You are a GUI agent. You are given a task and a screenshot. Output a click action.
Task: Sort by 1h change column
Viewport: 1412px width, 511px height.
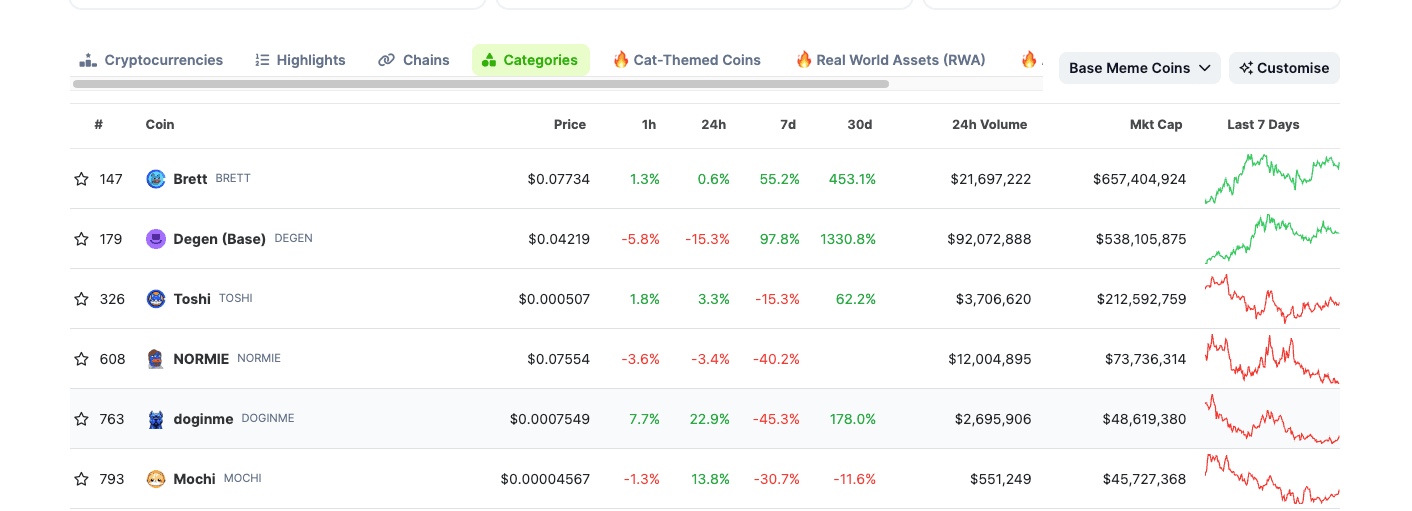pos(649,125)
